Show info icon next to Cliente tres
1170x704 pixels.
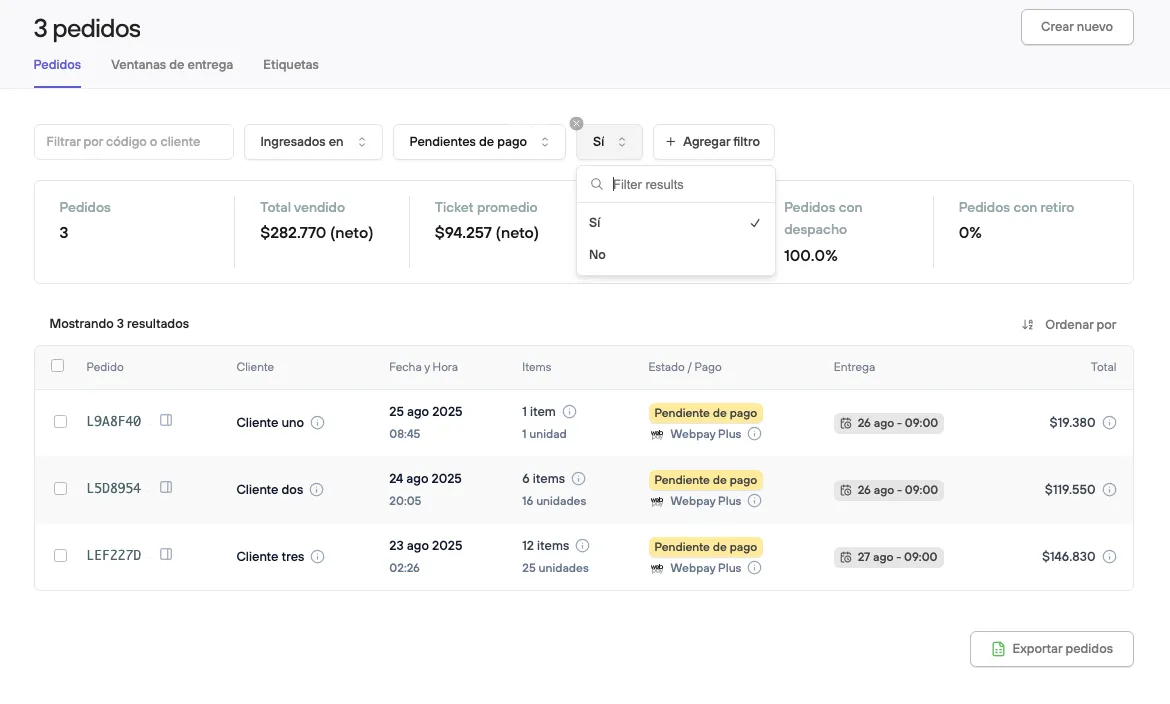(x=317, y=557)
